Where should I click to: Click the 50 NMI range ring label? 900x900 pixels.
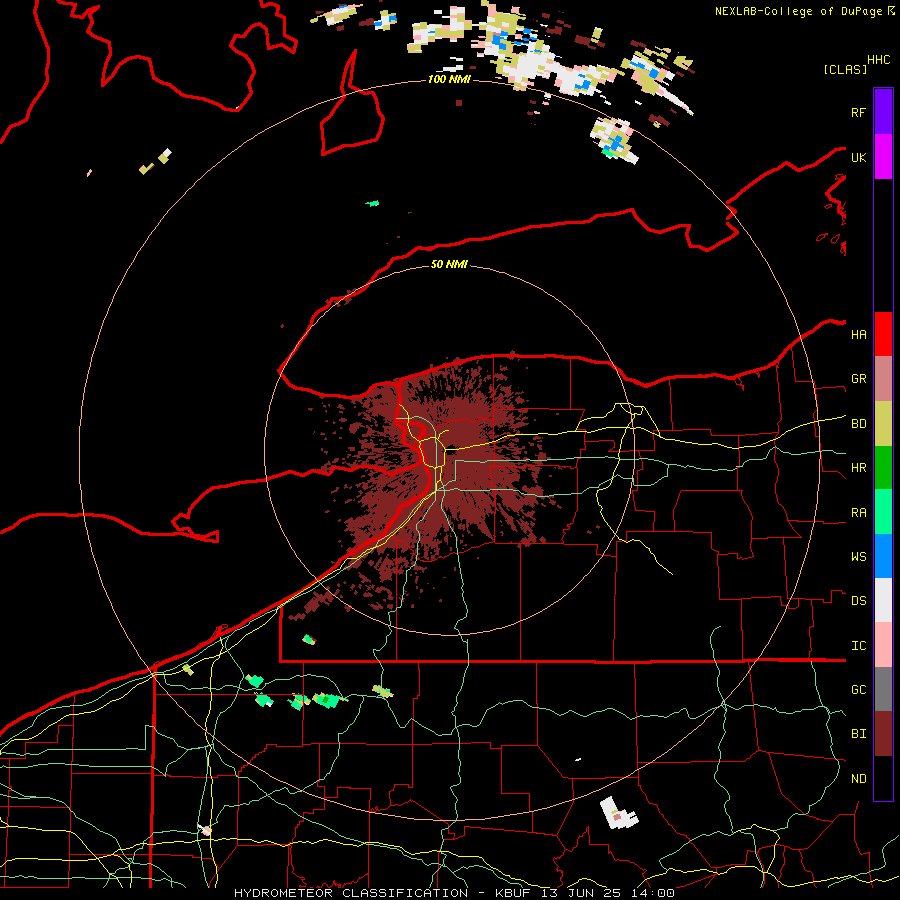coord(449,264)
